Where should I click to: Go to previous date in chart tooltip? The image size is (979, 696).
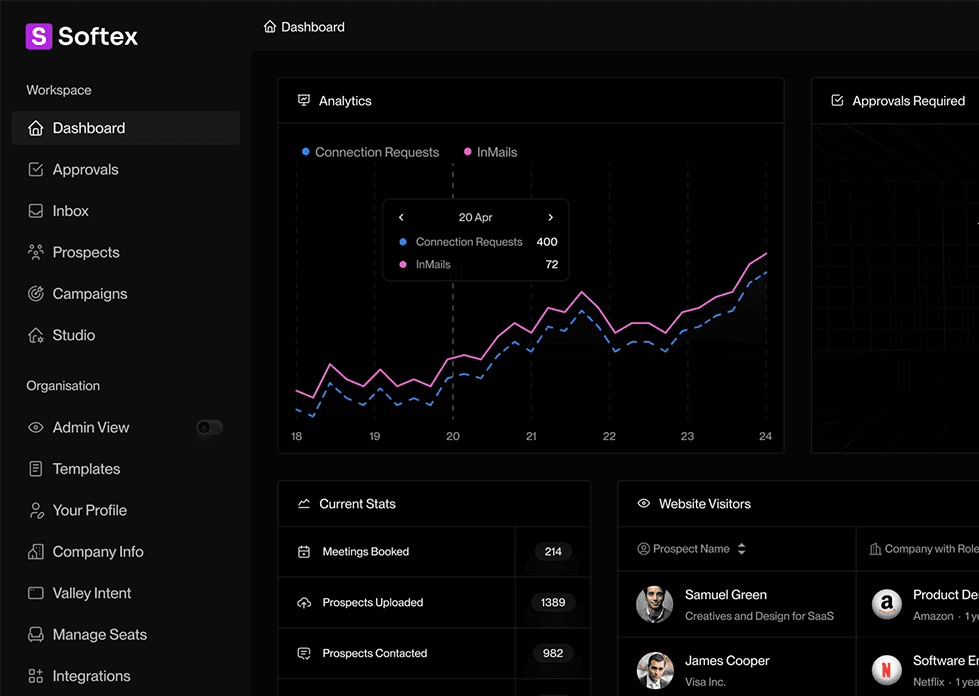point(401,217)
